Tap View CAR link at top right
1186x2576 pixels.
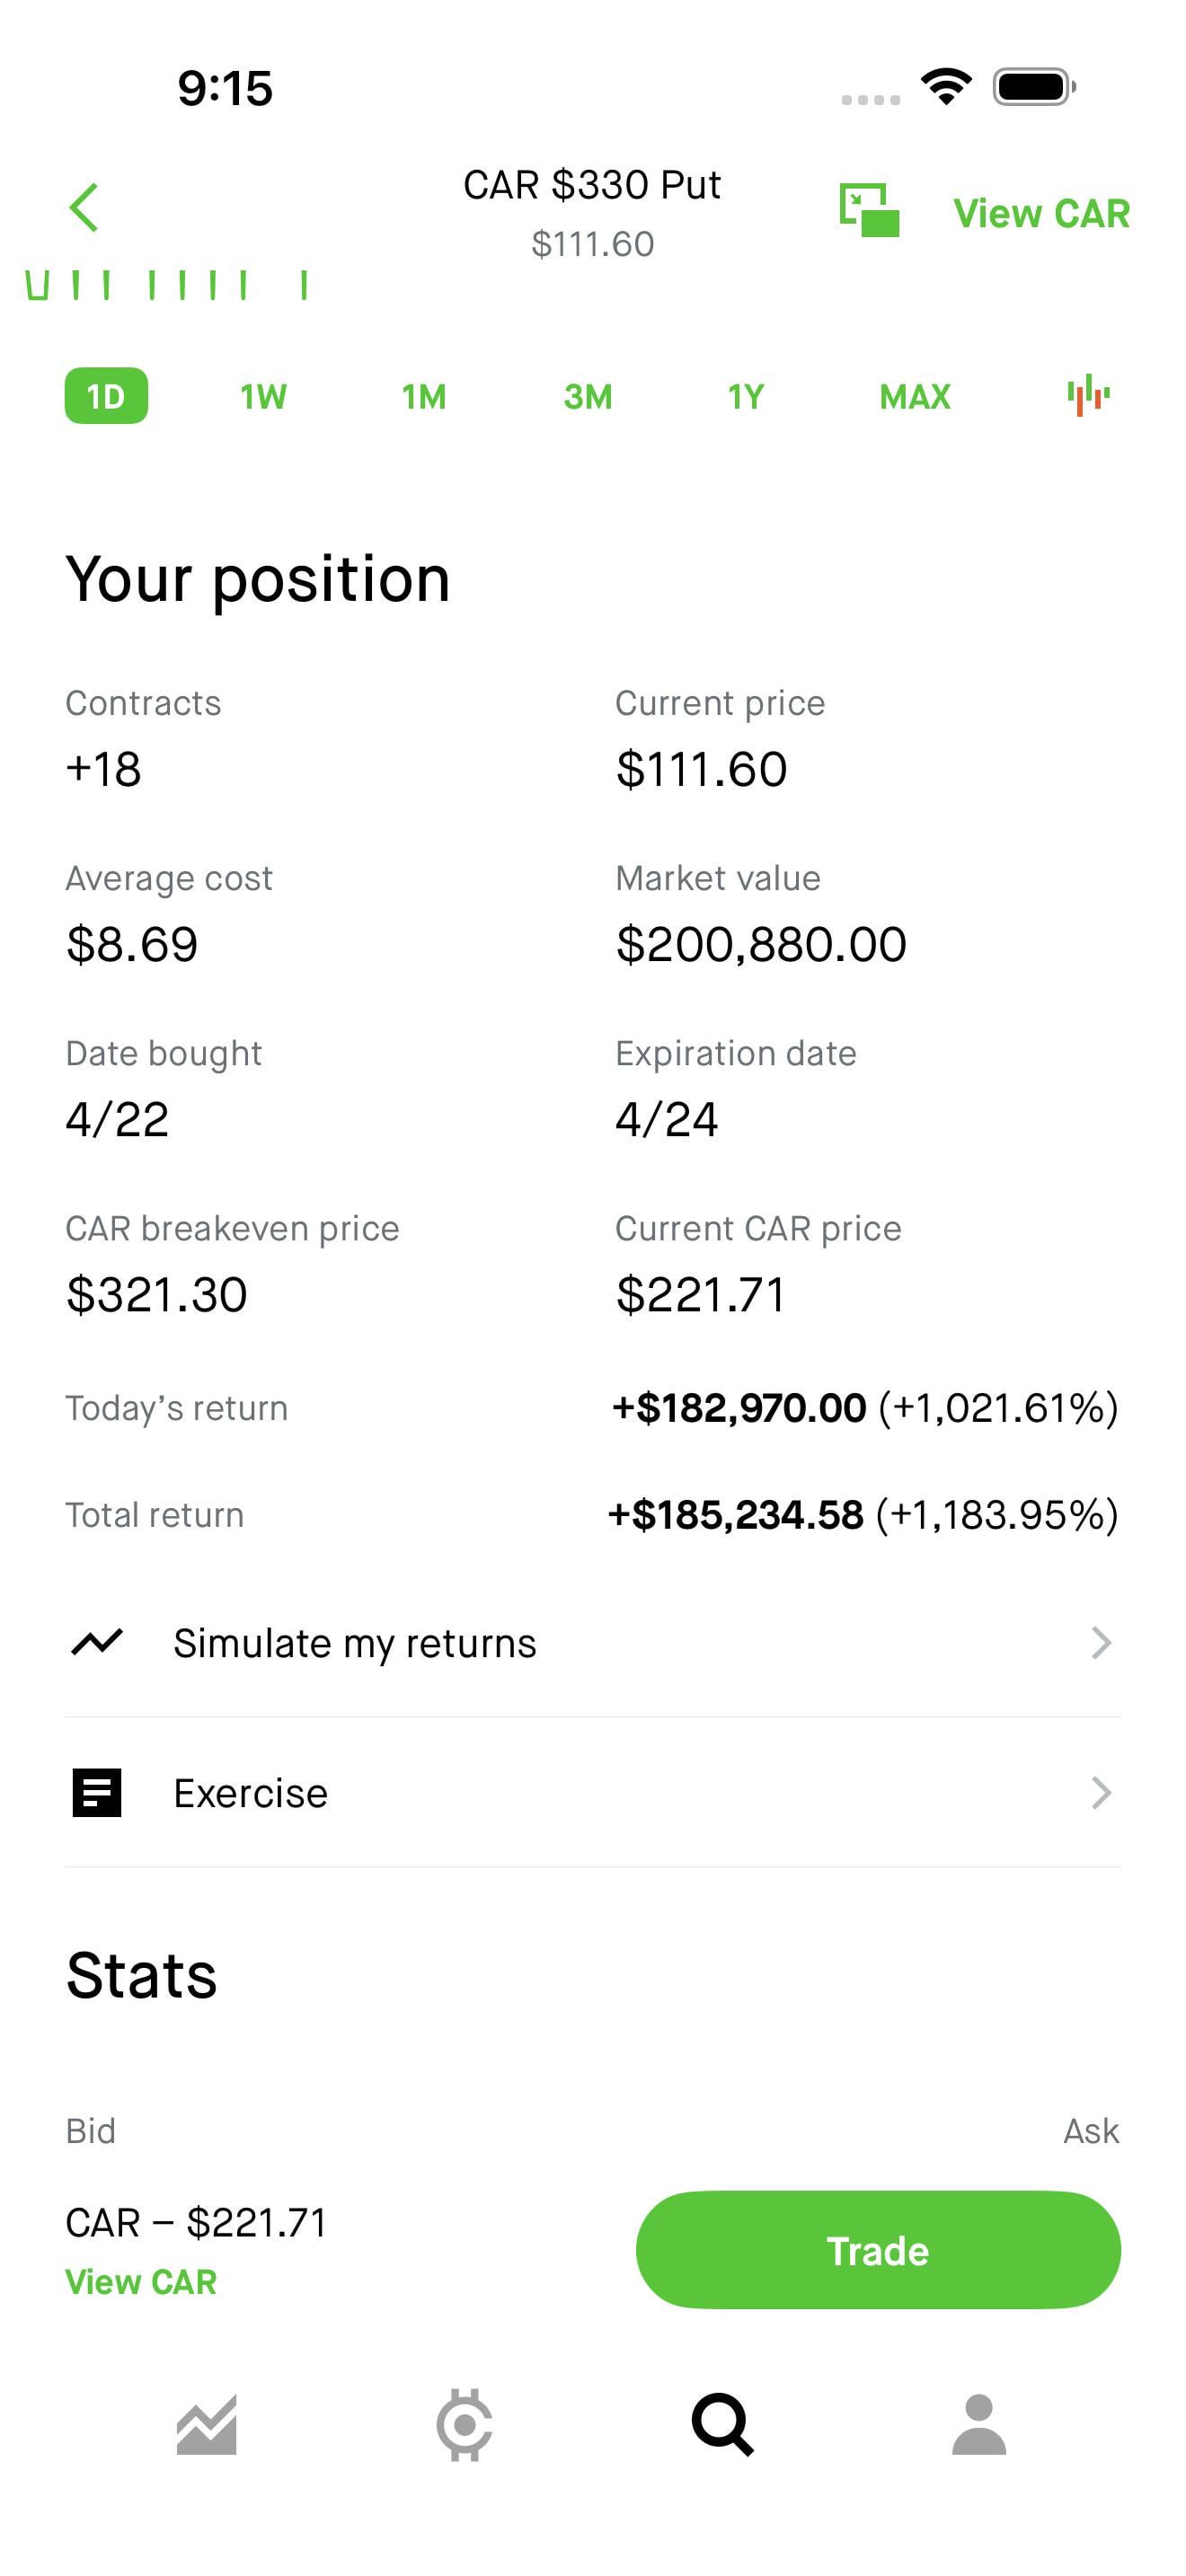tap(1041, 213)
